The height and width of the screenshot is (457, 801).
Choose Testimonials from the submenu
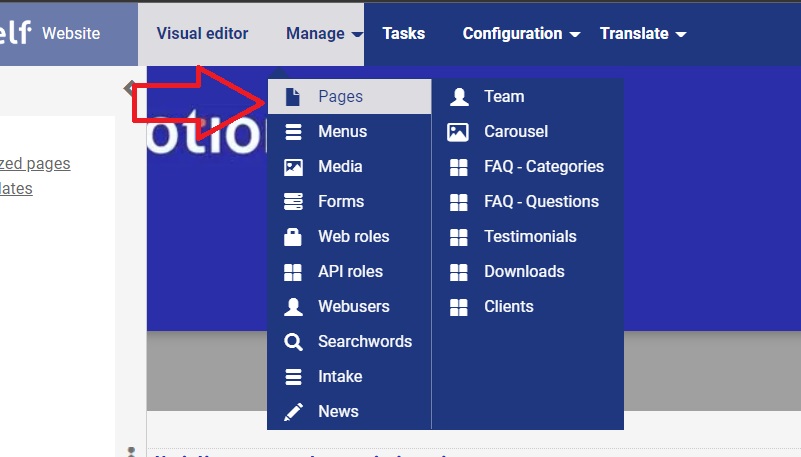point(530,237)
